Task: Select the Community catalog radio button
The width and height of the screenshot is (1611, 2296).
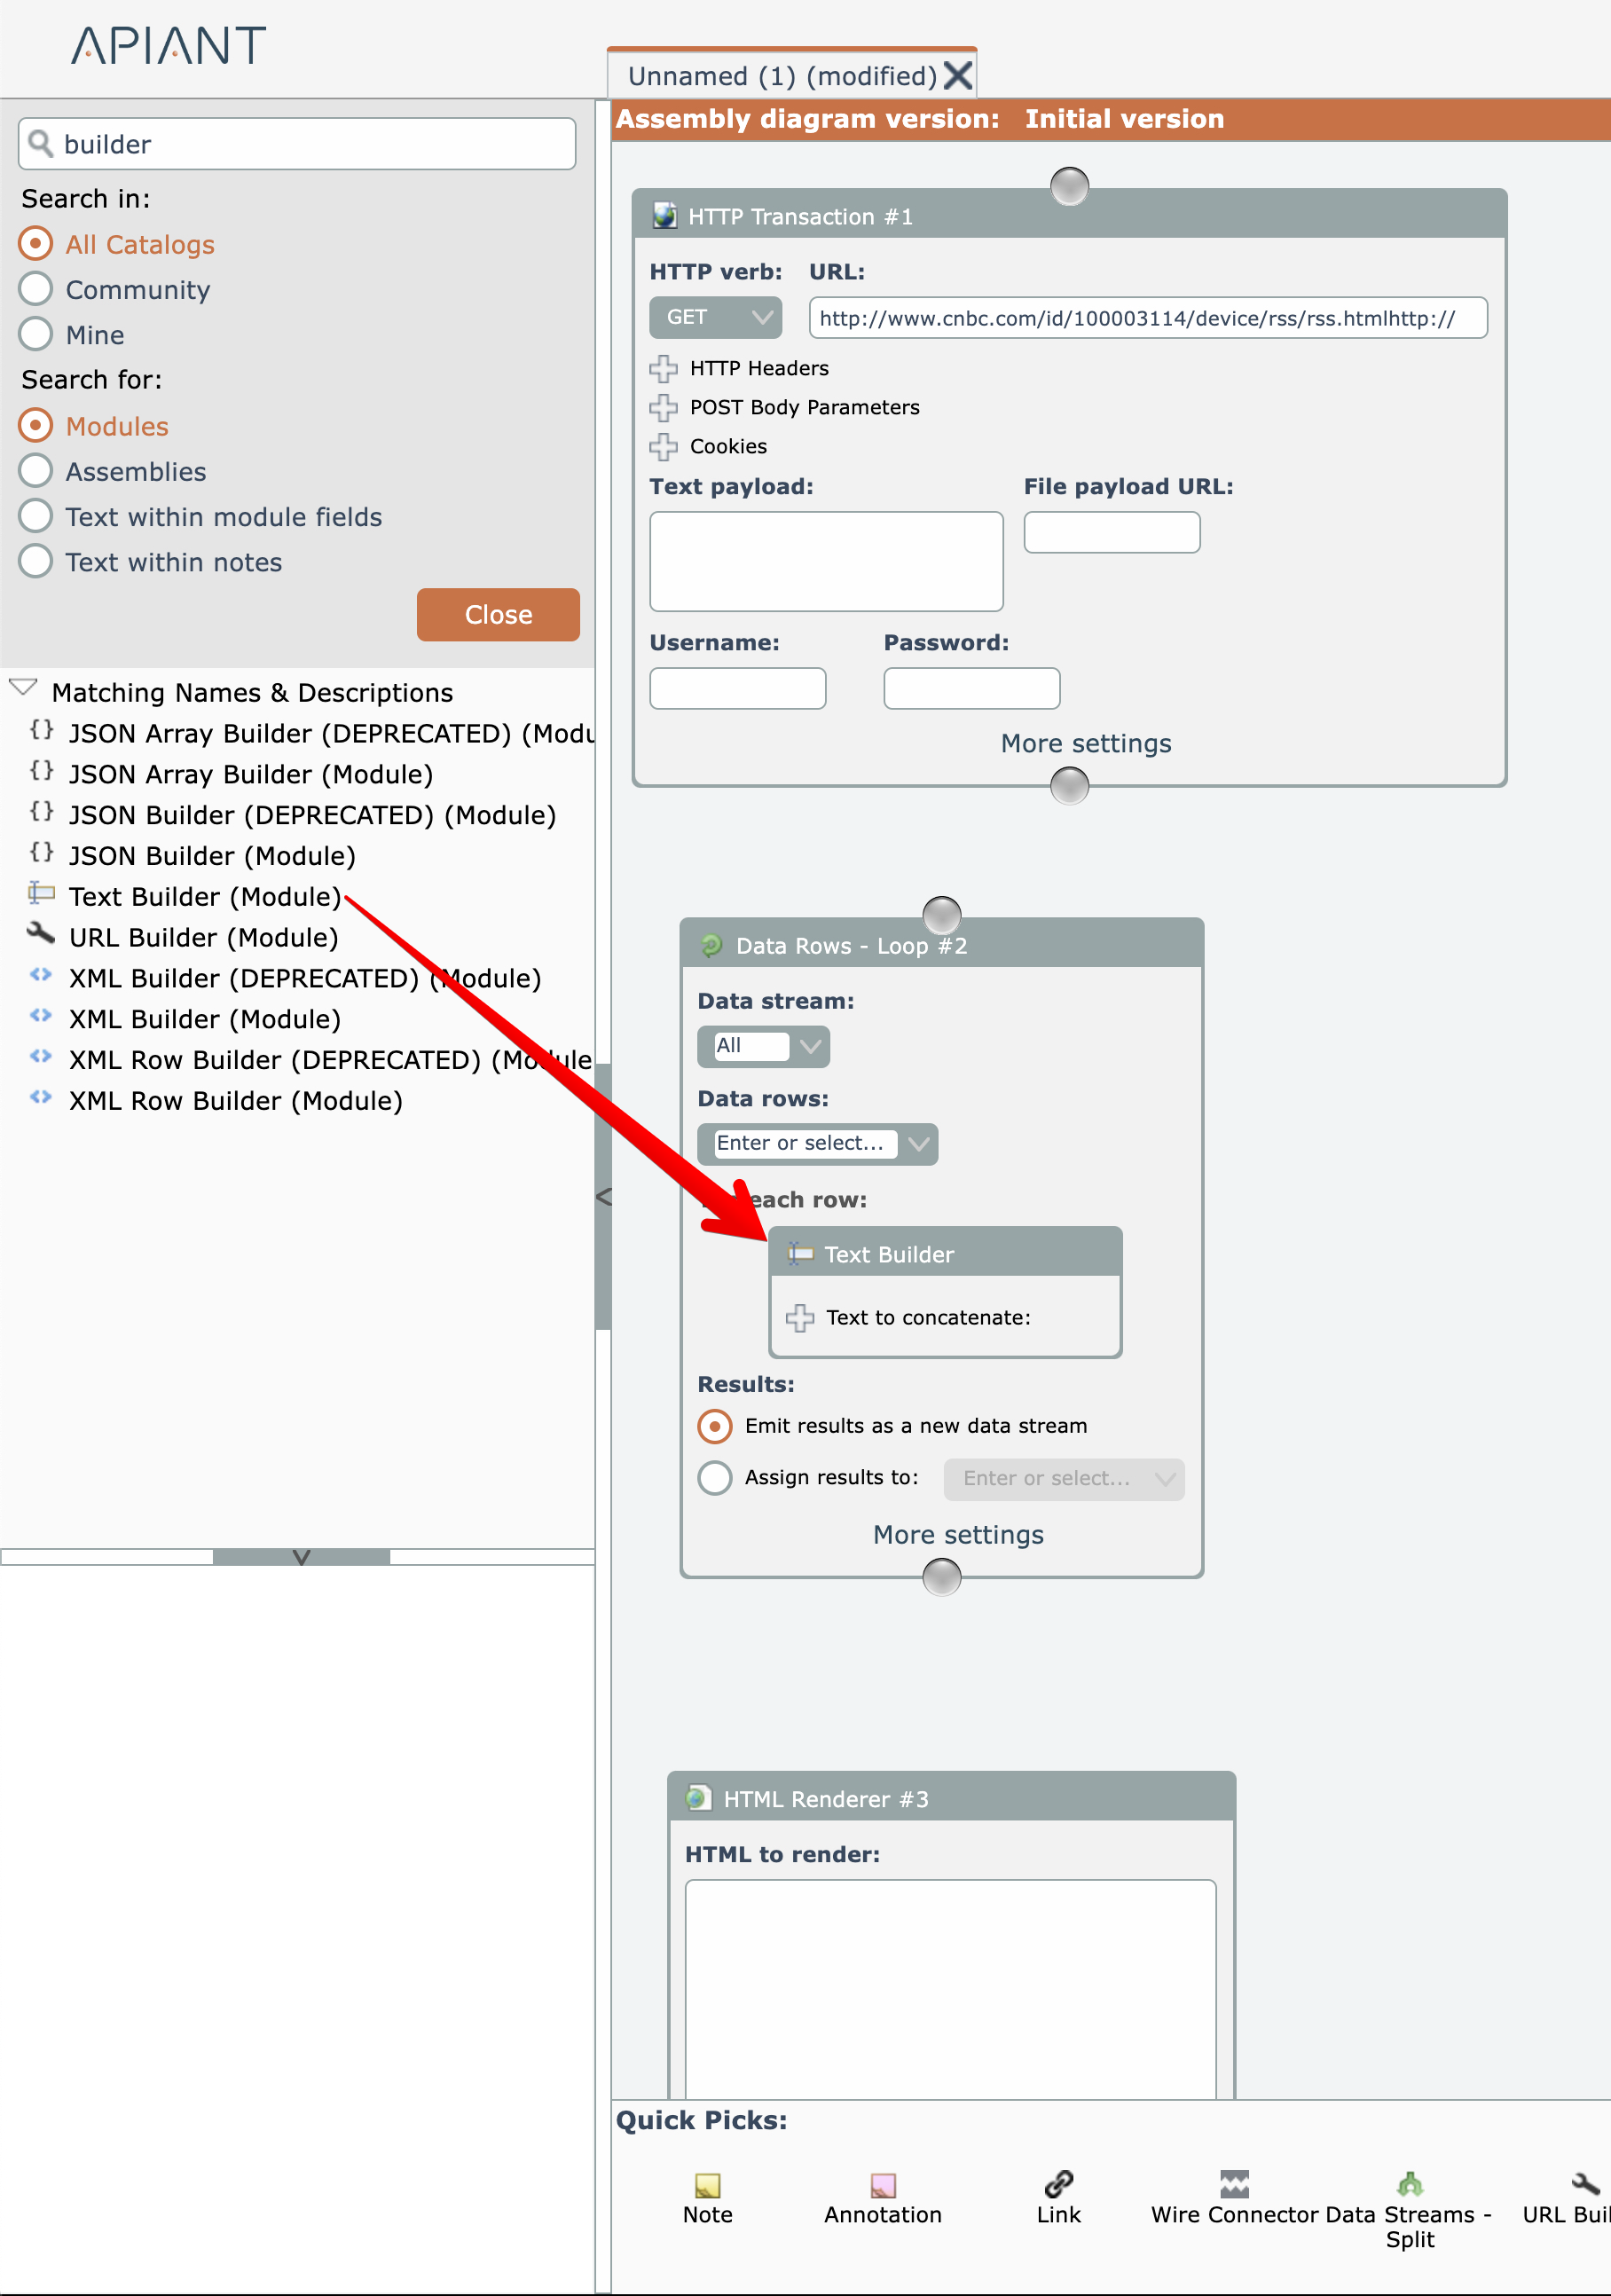Action: 36,289
